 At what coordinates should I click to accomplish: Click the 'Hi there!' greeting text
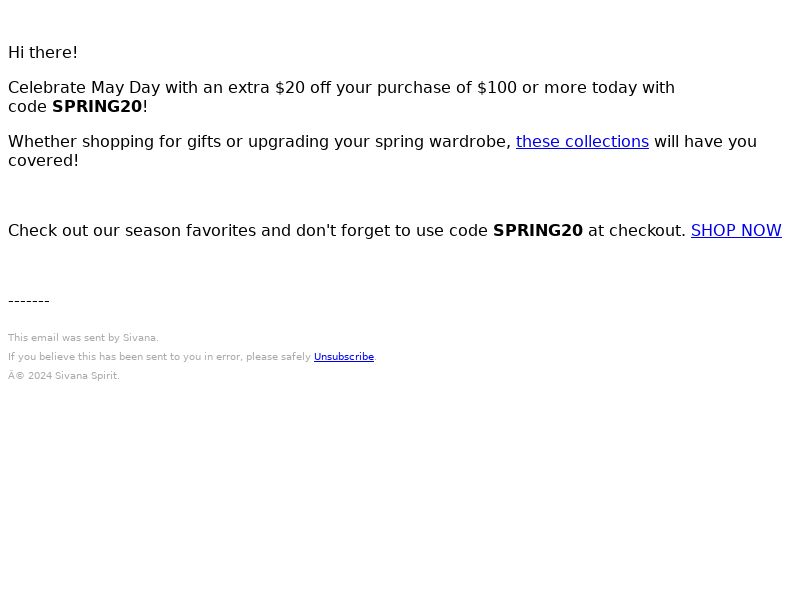pos(43,53)
